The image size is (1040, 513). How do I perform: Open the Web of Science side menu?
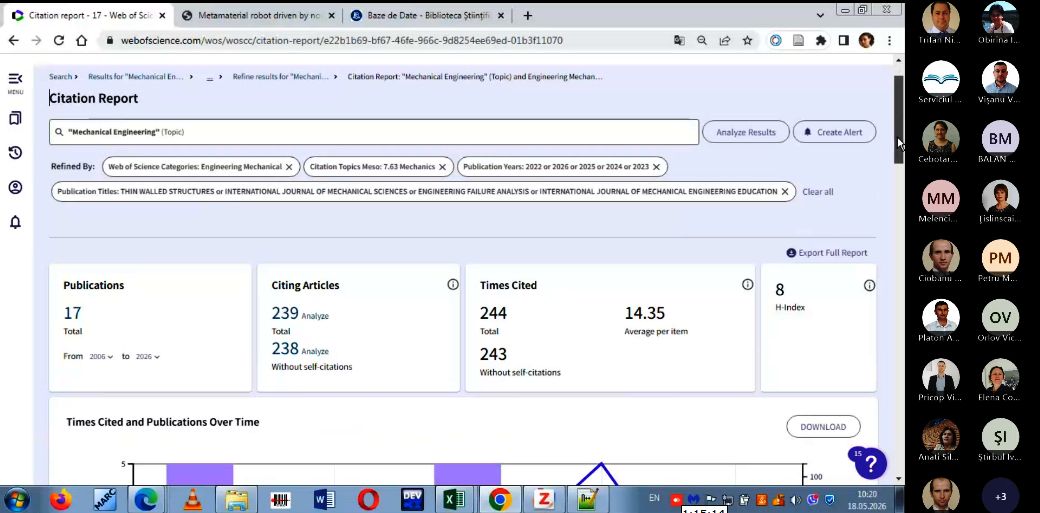point(15,83)
